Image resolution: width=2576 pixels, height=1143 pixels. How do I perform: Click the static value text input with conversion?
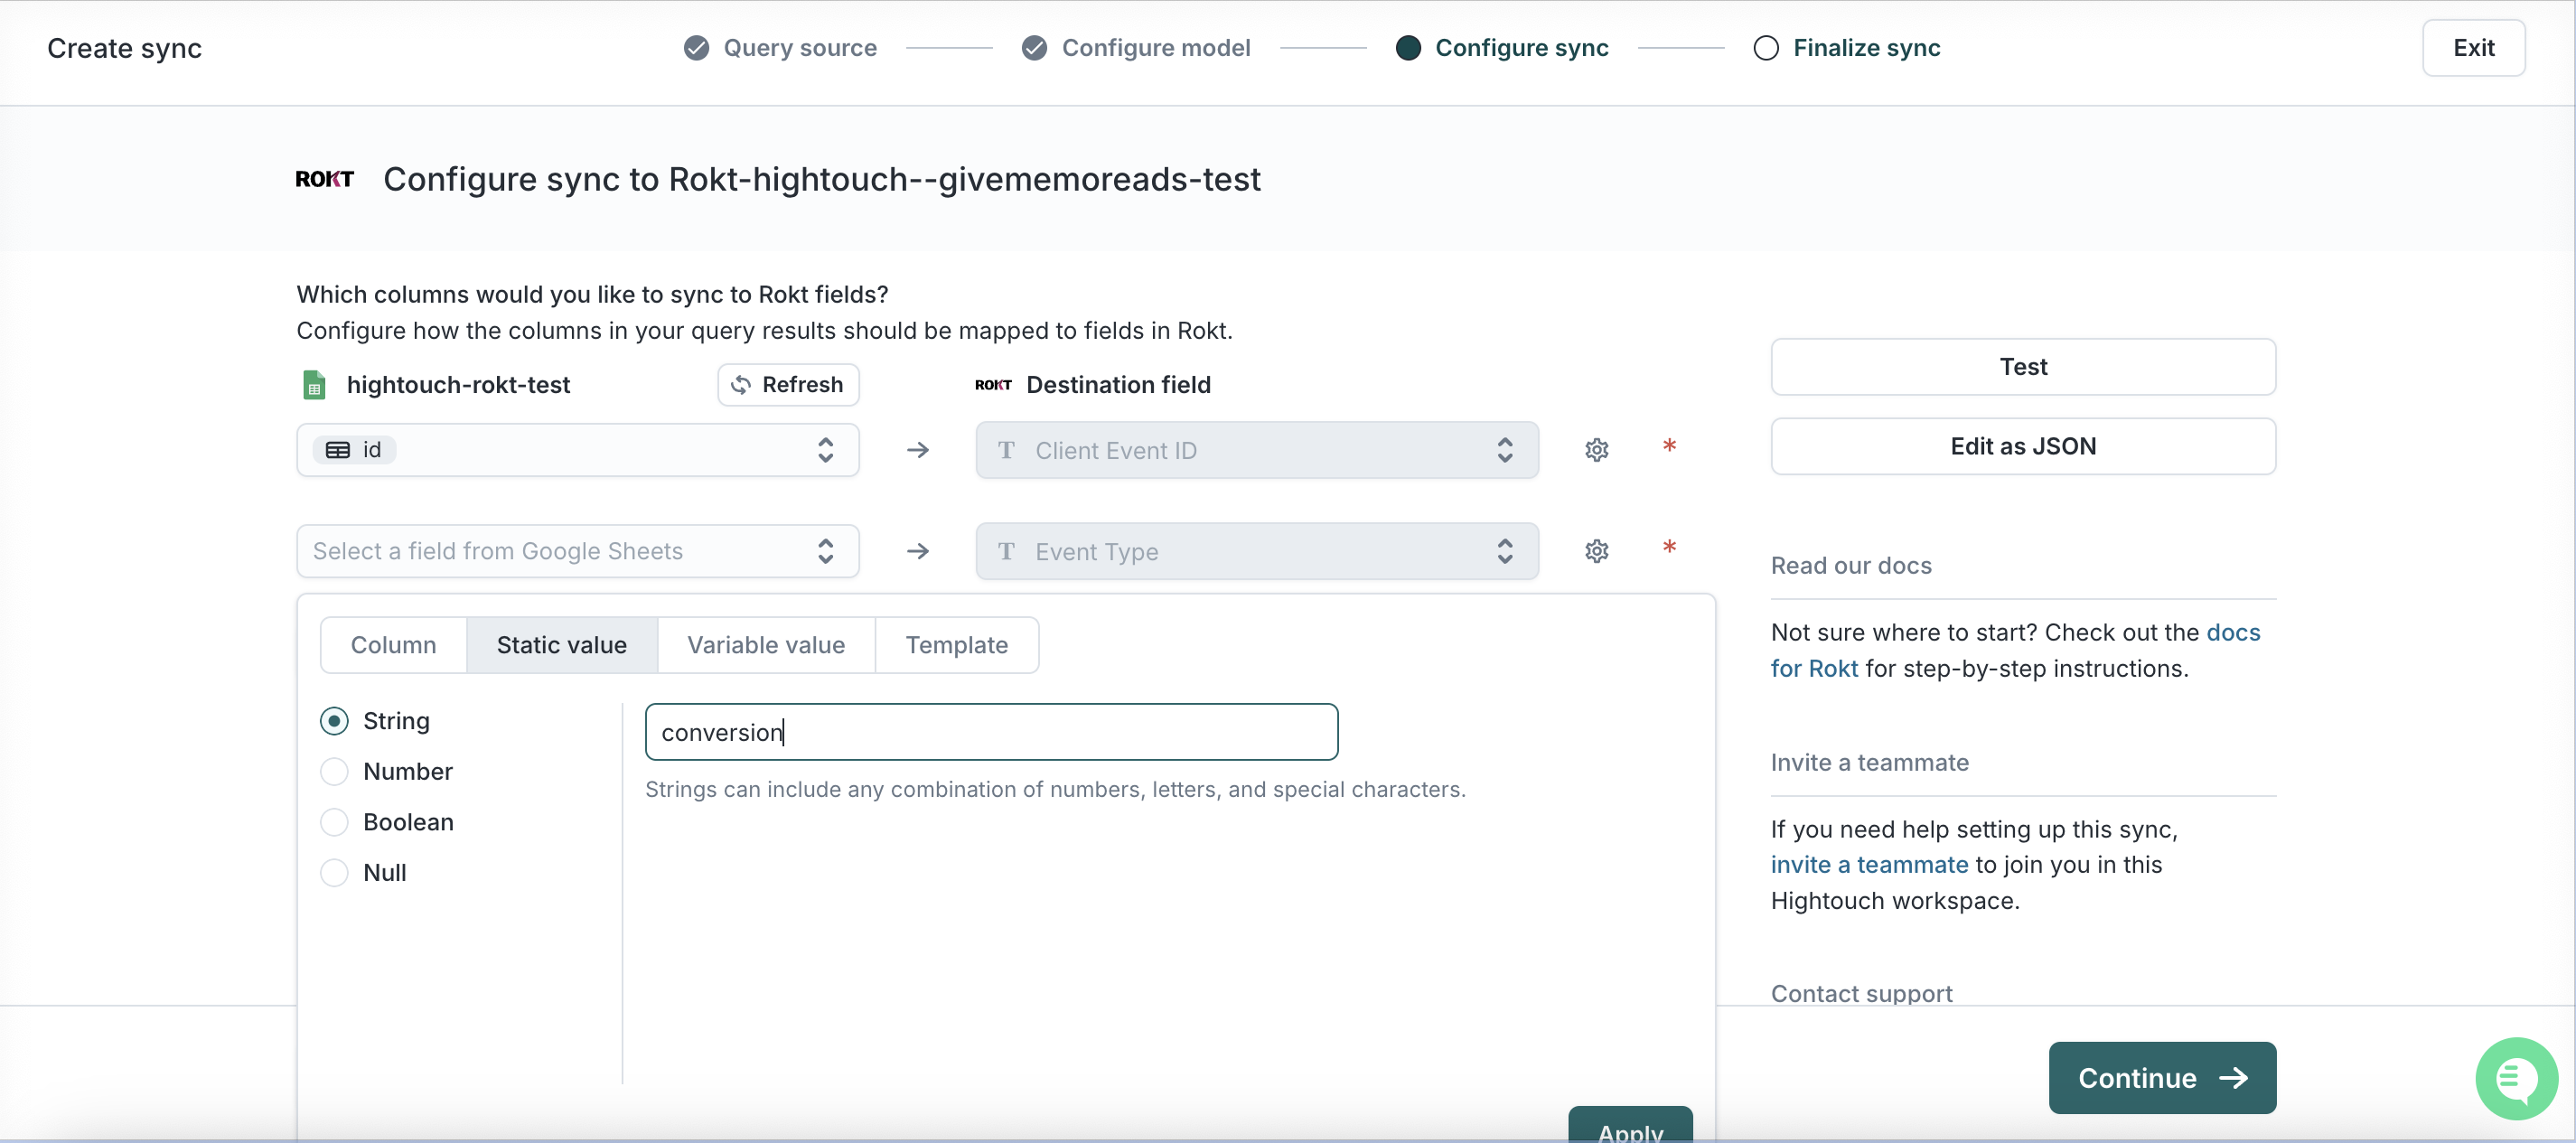[991, 732]
